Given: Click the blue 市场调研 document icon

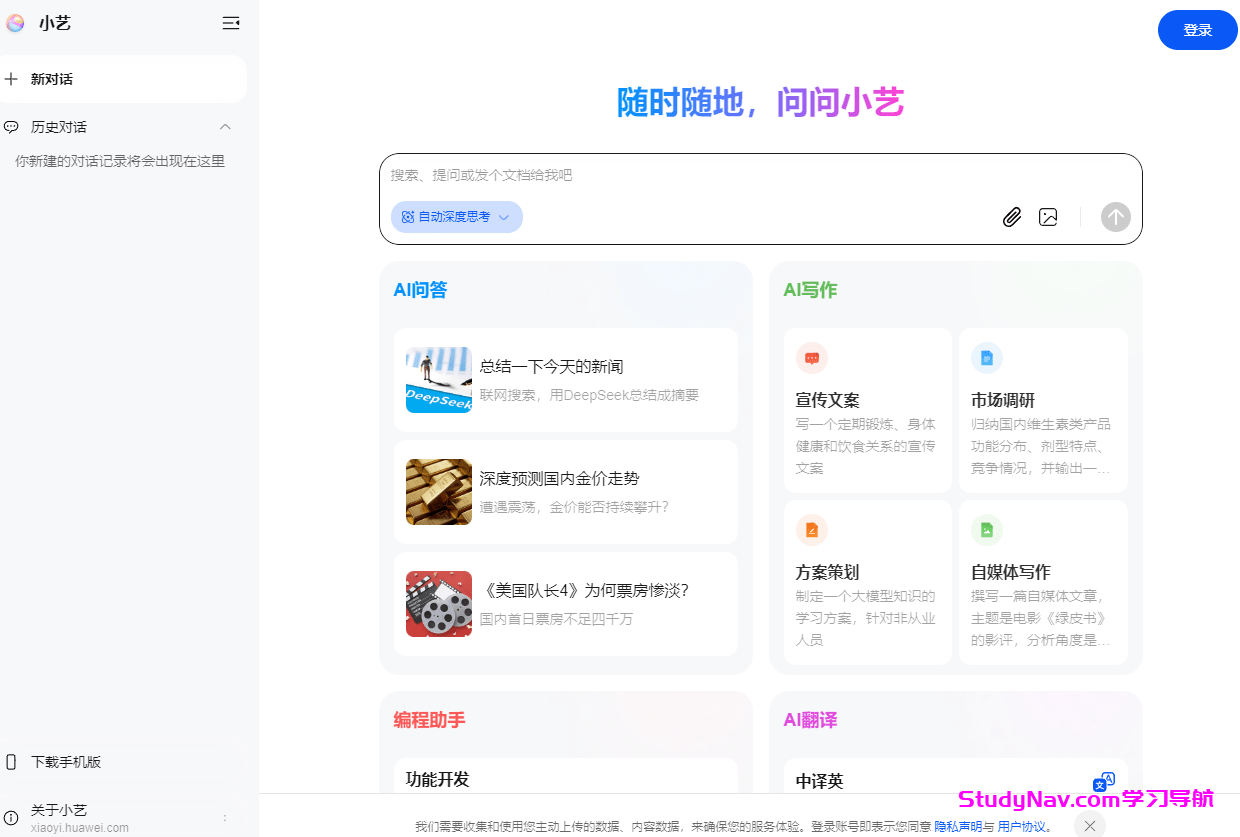Looking at the screenshot, I should coord(987,358).
